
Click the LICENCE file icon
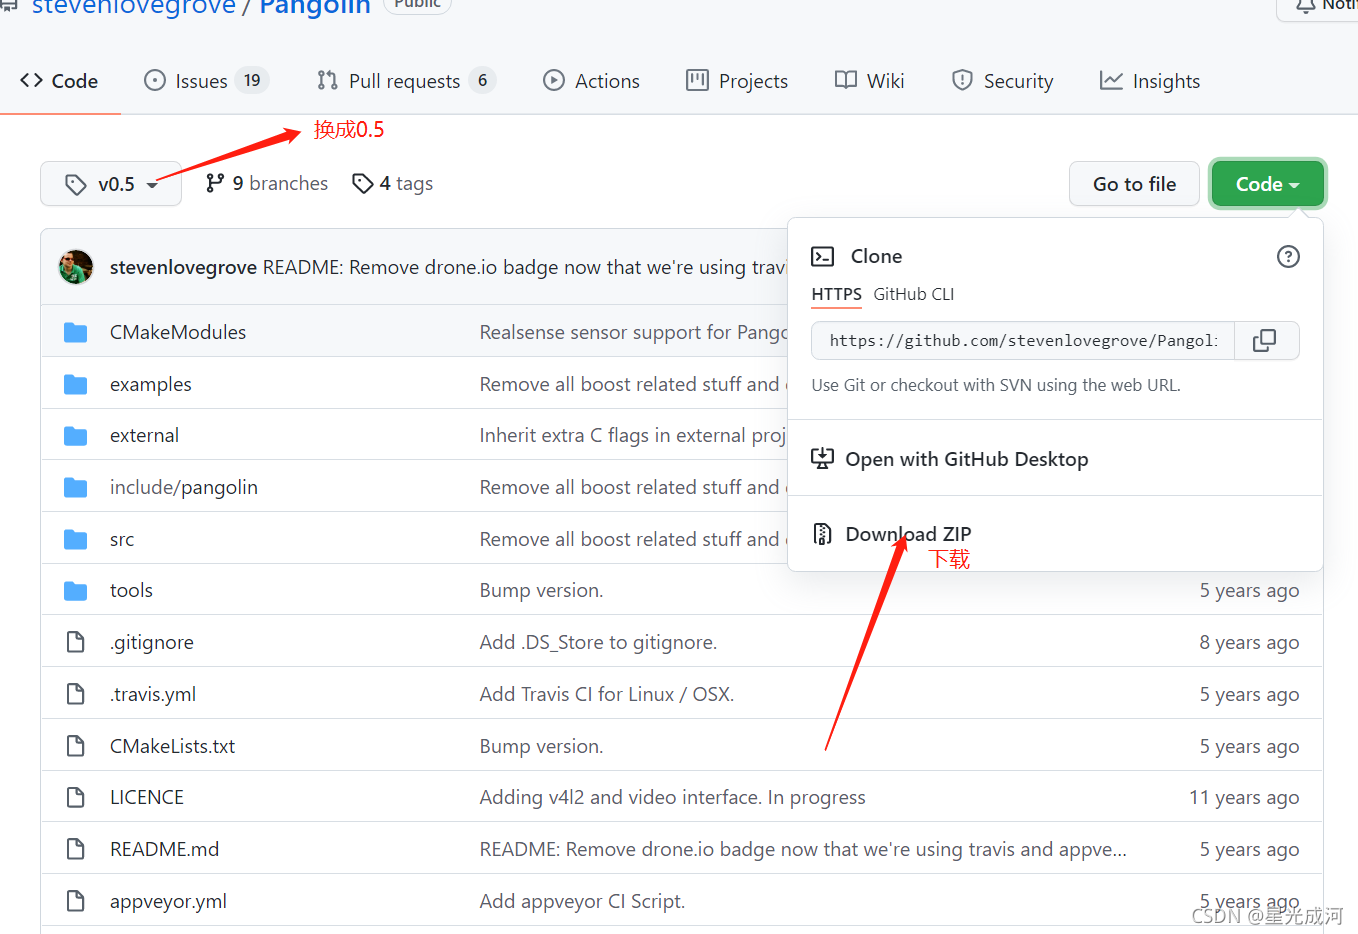pos(76,797)
